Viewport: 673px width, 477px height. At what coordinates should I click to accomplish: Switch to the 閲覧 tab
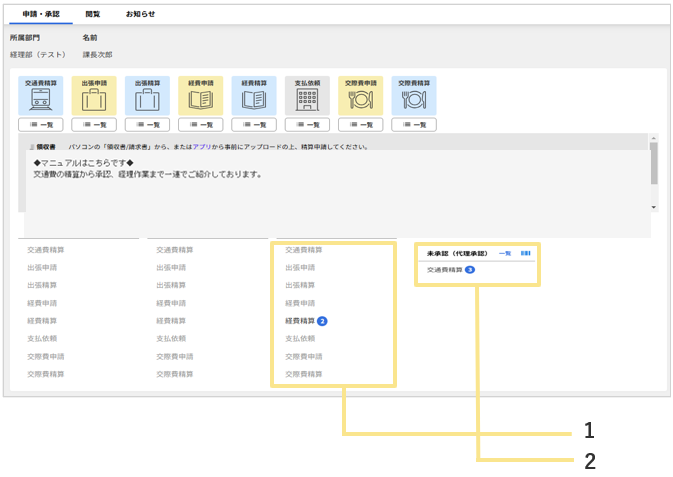93,14
